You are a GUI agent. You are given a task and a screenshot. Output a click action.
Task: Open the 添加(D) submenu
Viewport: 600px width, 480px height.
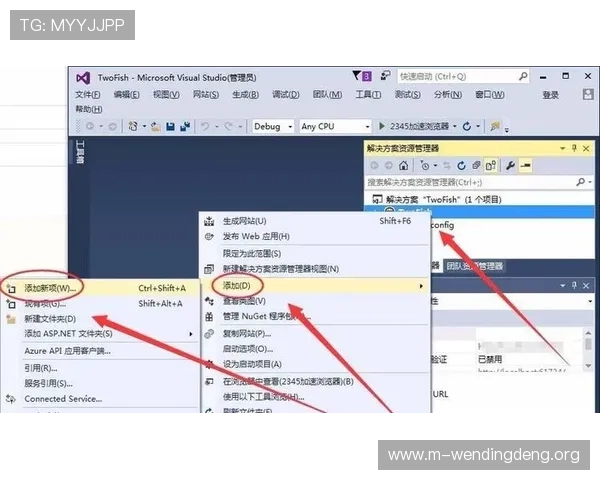[315, 286]
